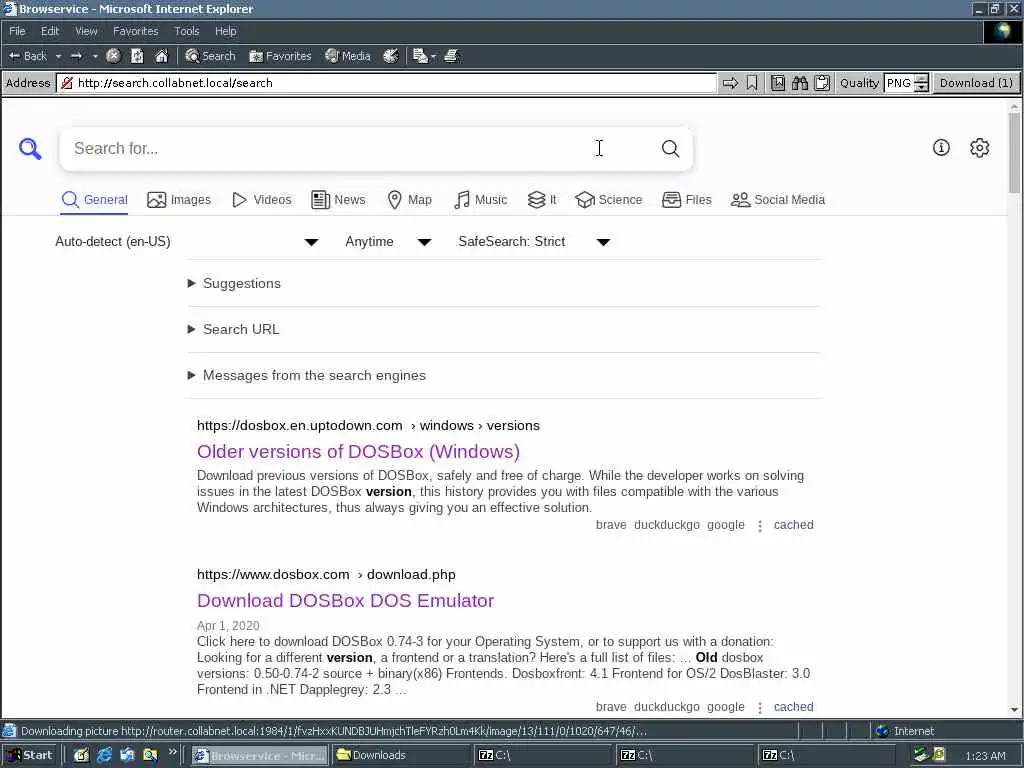Click the Back navigation button
The width and height of the screenshot is (1024, 768).
click(x=27, y=56)
